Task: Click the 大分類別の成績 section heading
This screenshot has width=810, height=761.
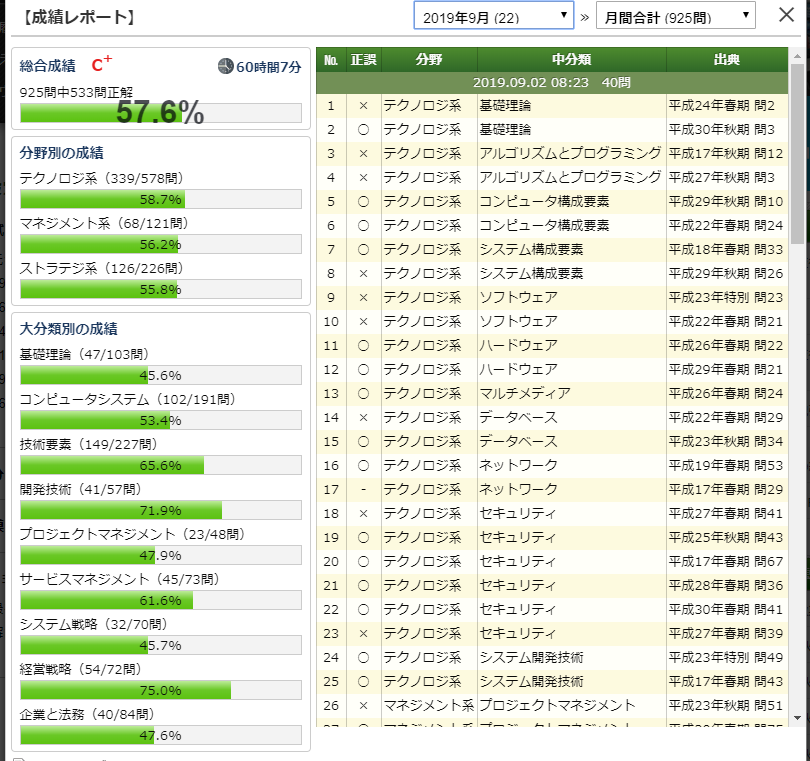Action: pyautogui.click(x=69, y=329)
